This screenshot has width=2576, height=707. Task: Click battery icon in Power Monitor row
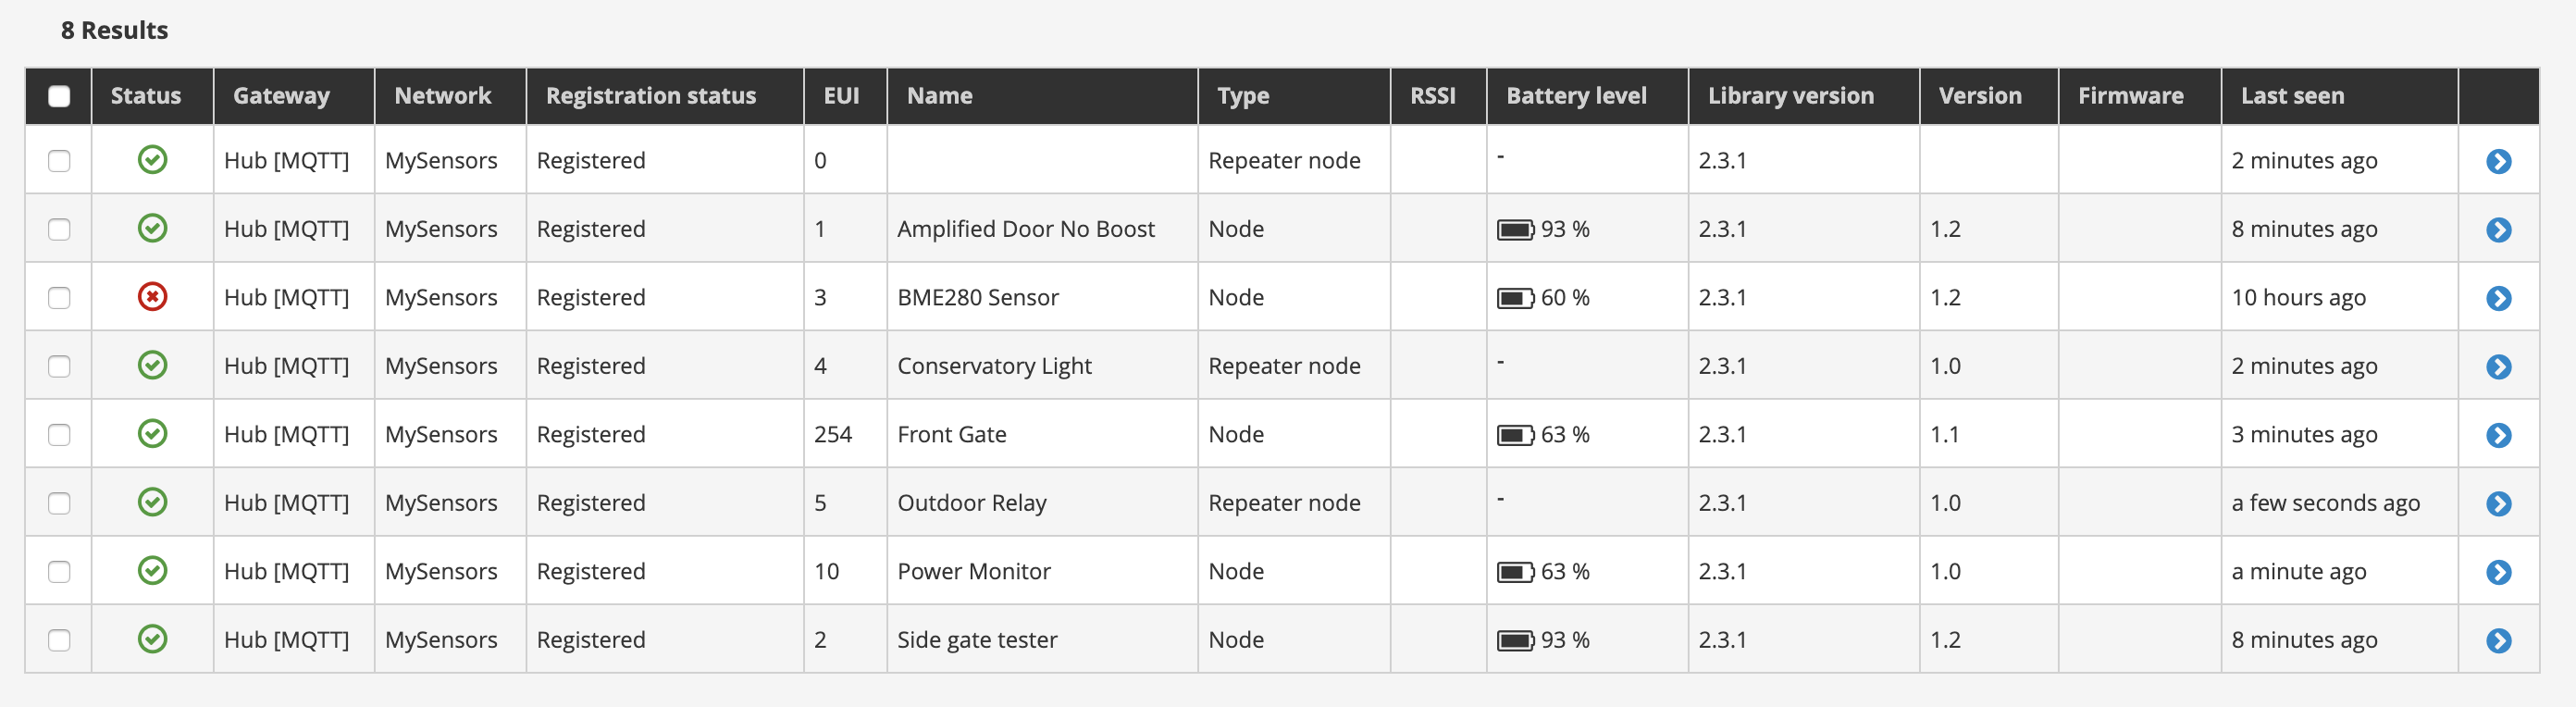pos(1515,572)
